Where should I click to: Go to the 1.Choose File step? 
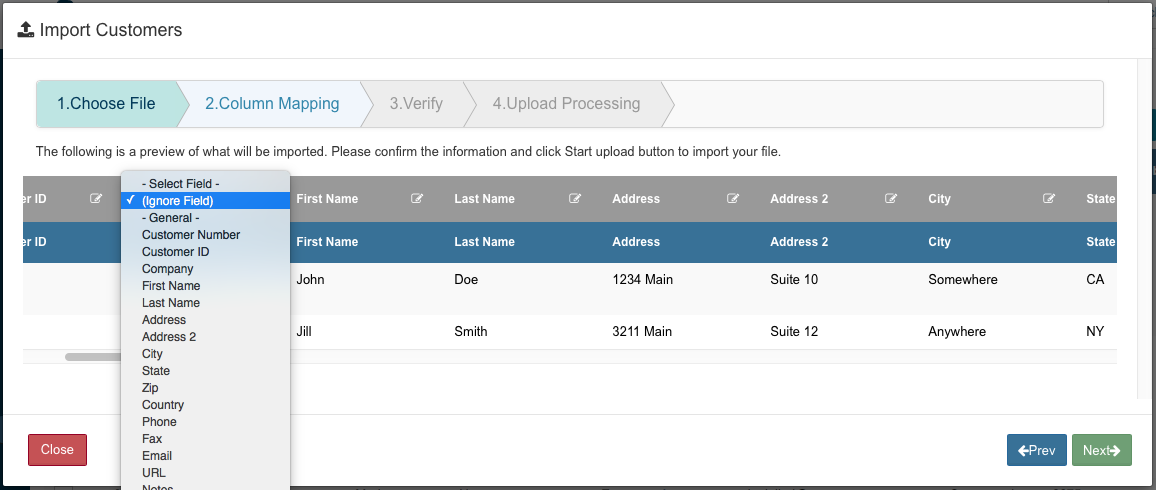106,104
